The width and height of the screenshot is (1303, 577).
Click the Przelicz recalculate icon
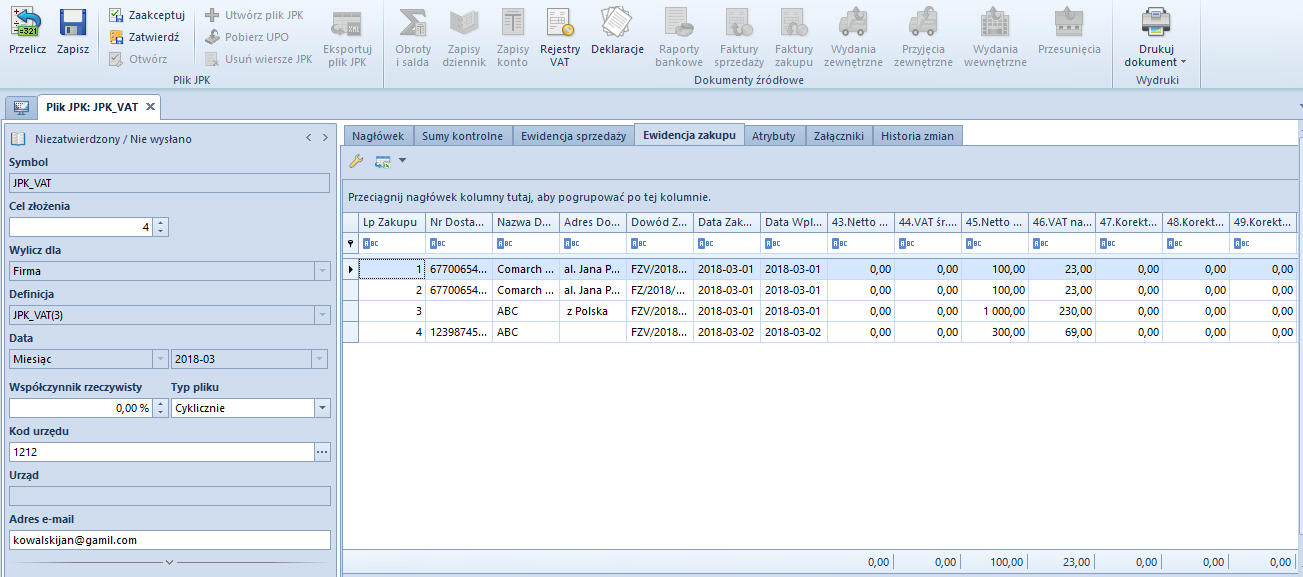click(x=27, y=24)
